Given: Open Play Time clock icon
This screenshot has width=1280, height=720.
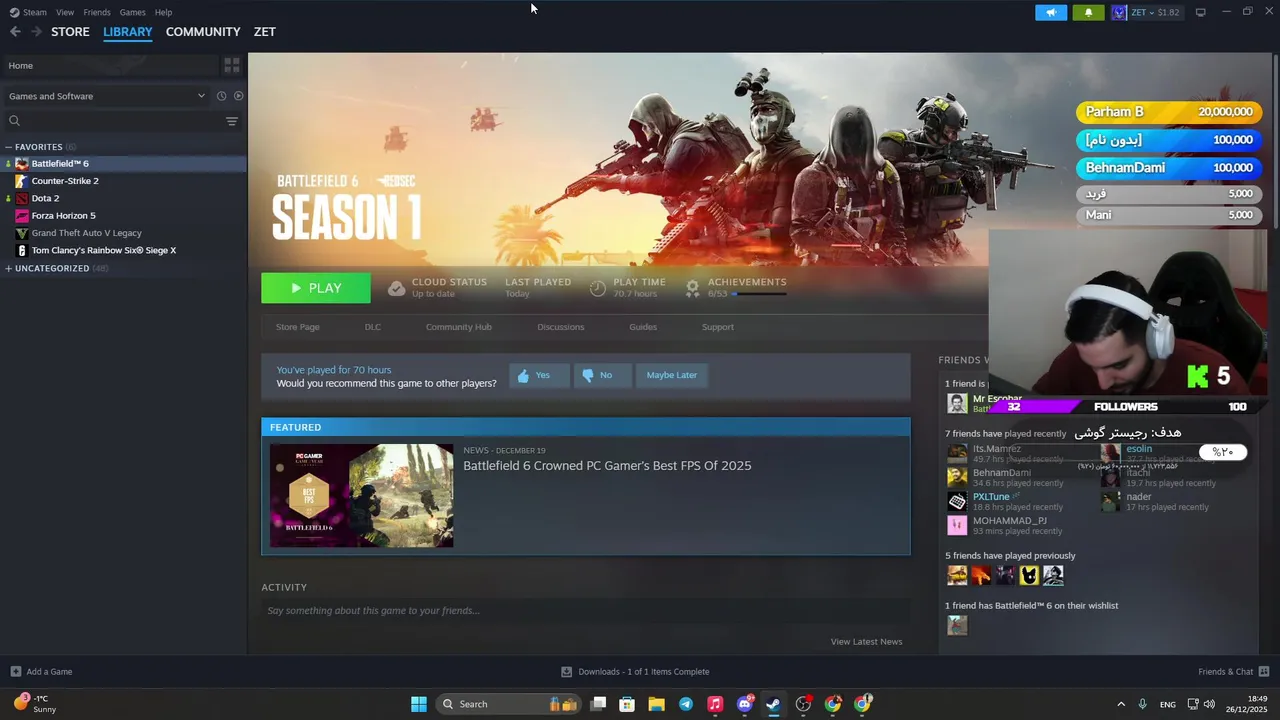Looking at the screenshot, I should 598,288.
